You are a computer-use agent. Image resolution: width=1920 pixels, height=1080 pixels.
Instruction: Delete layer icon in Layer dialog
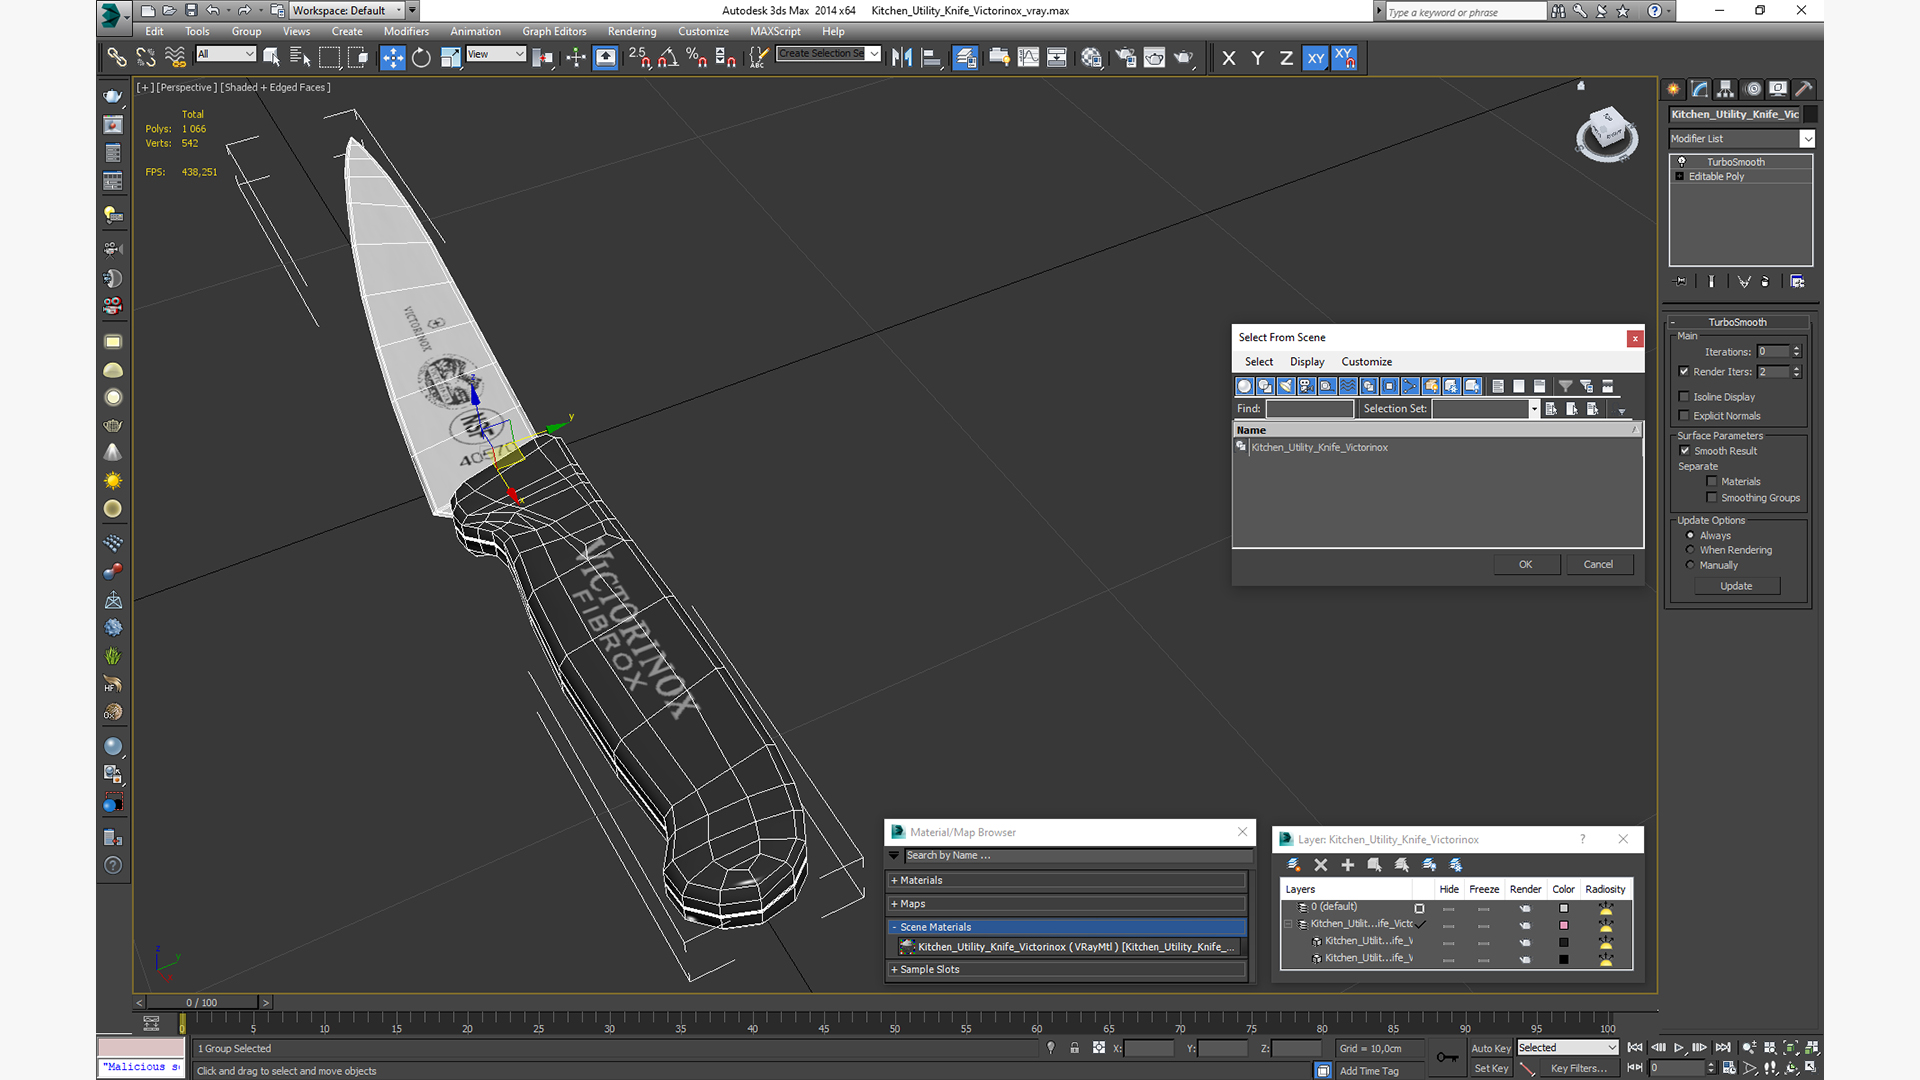pos(1320,865)
